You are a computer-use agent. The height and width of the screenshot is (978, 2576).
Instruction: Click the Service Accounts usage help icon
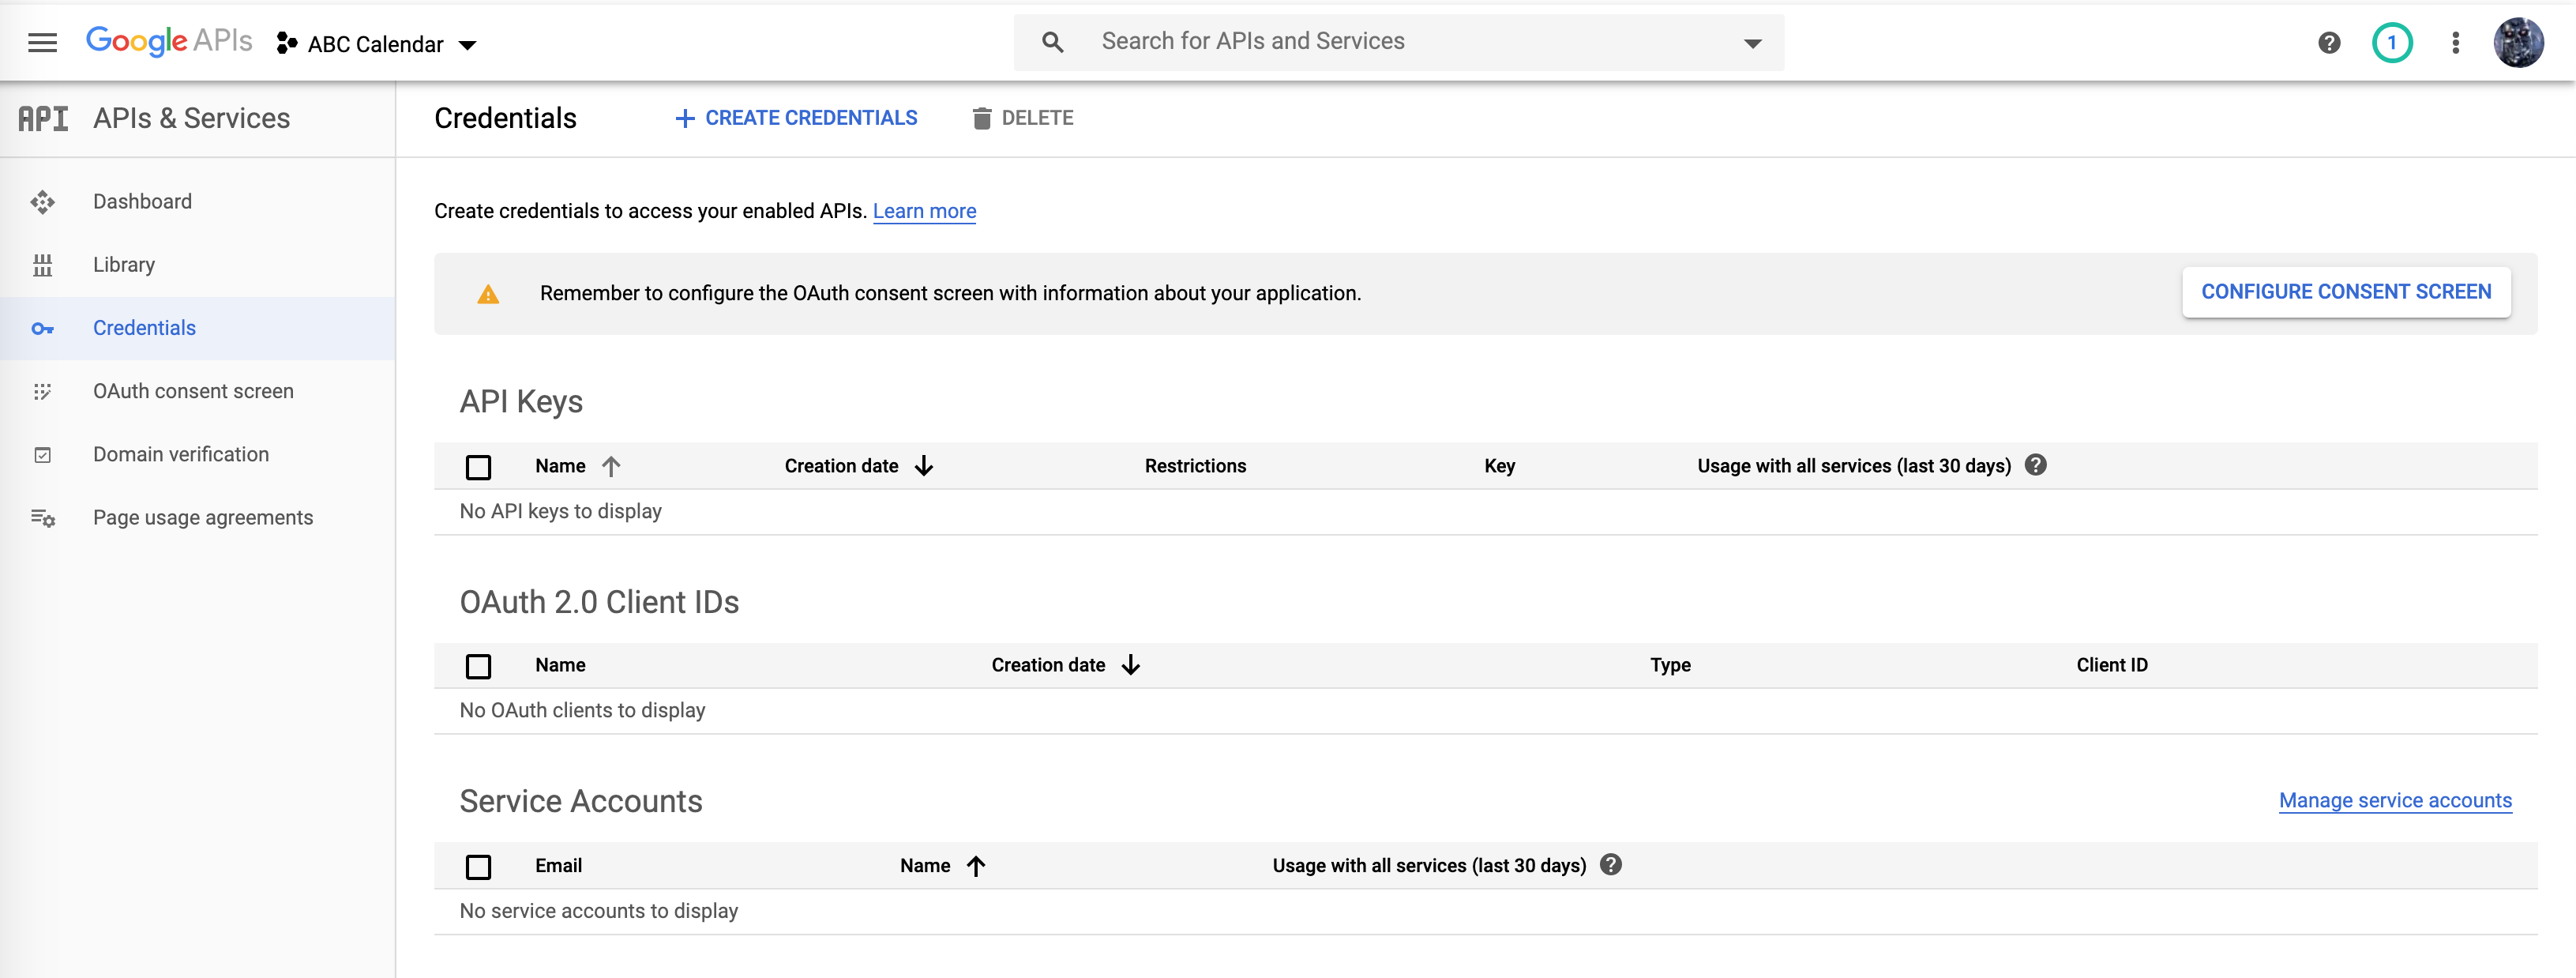click(1610, 865)
